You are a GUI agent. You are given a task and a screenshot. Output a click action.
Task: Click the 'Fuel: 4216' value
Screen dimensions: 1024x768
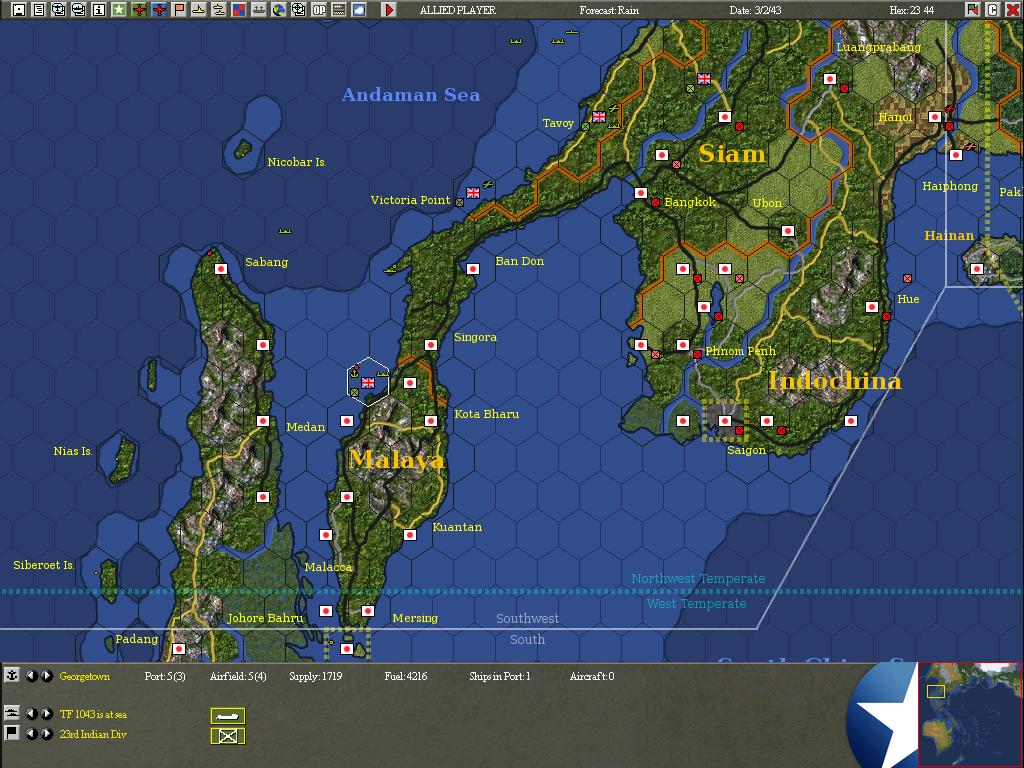[x=406, y=676]
